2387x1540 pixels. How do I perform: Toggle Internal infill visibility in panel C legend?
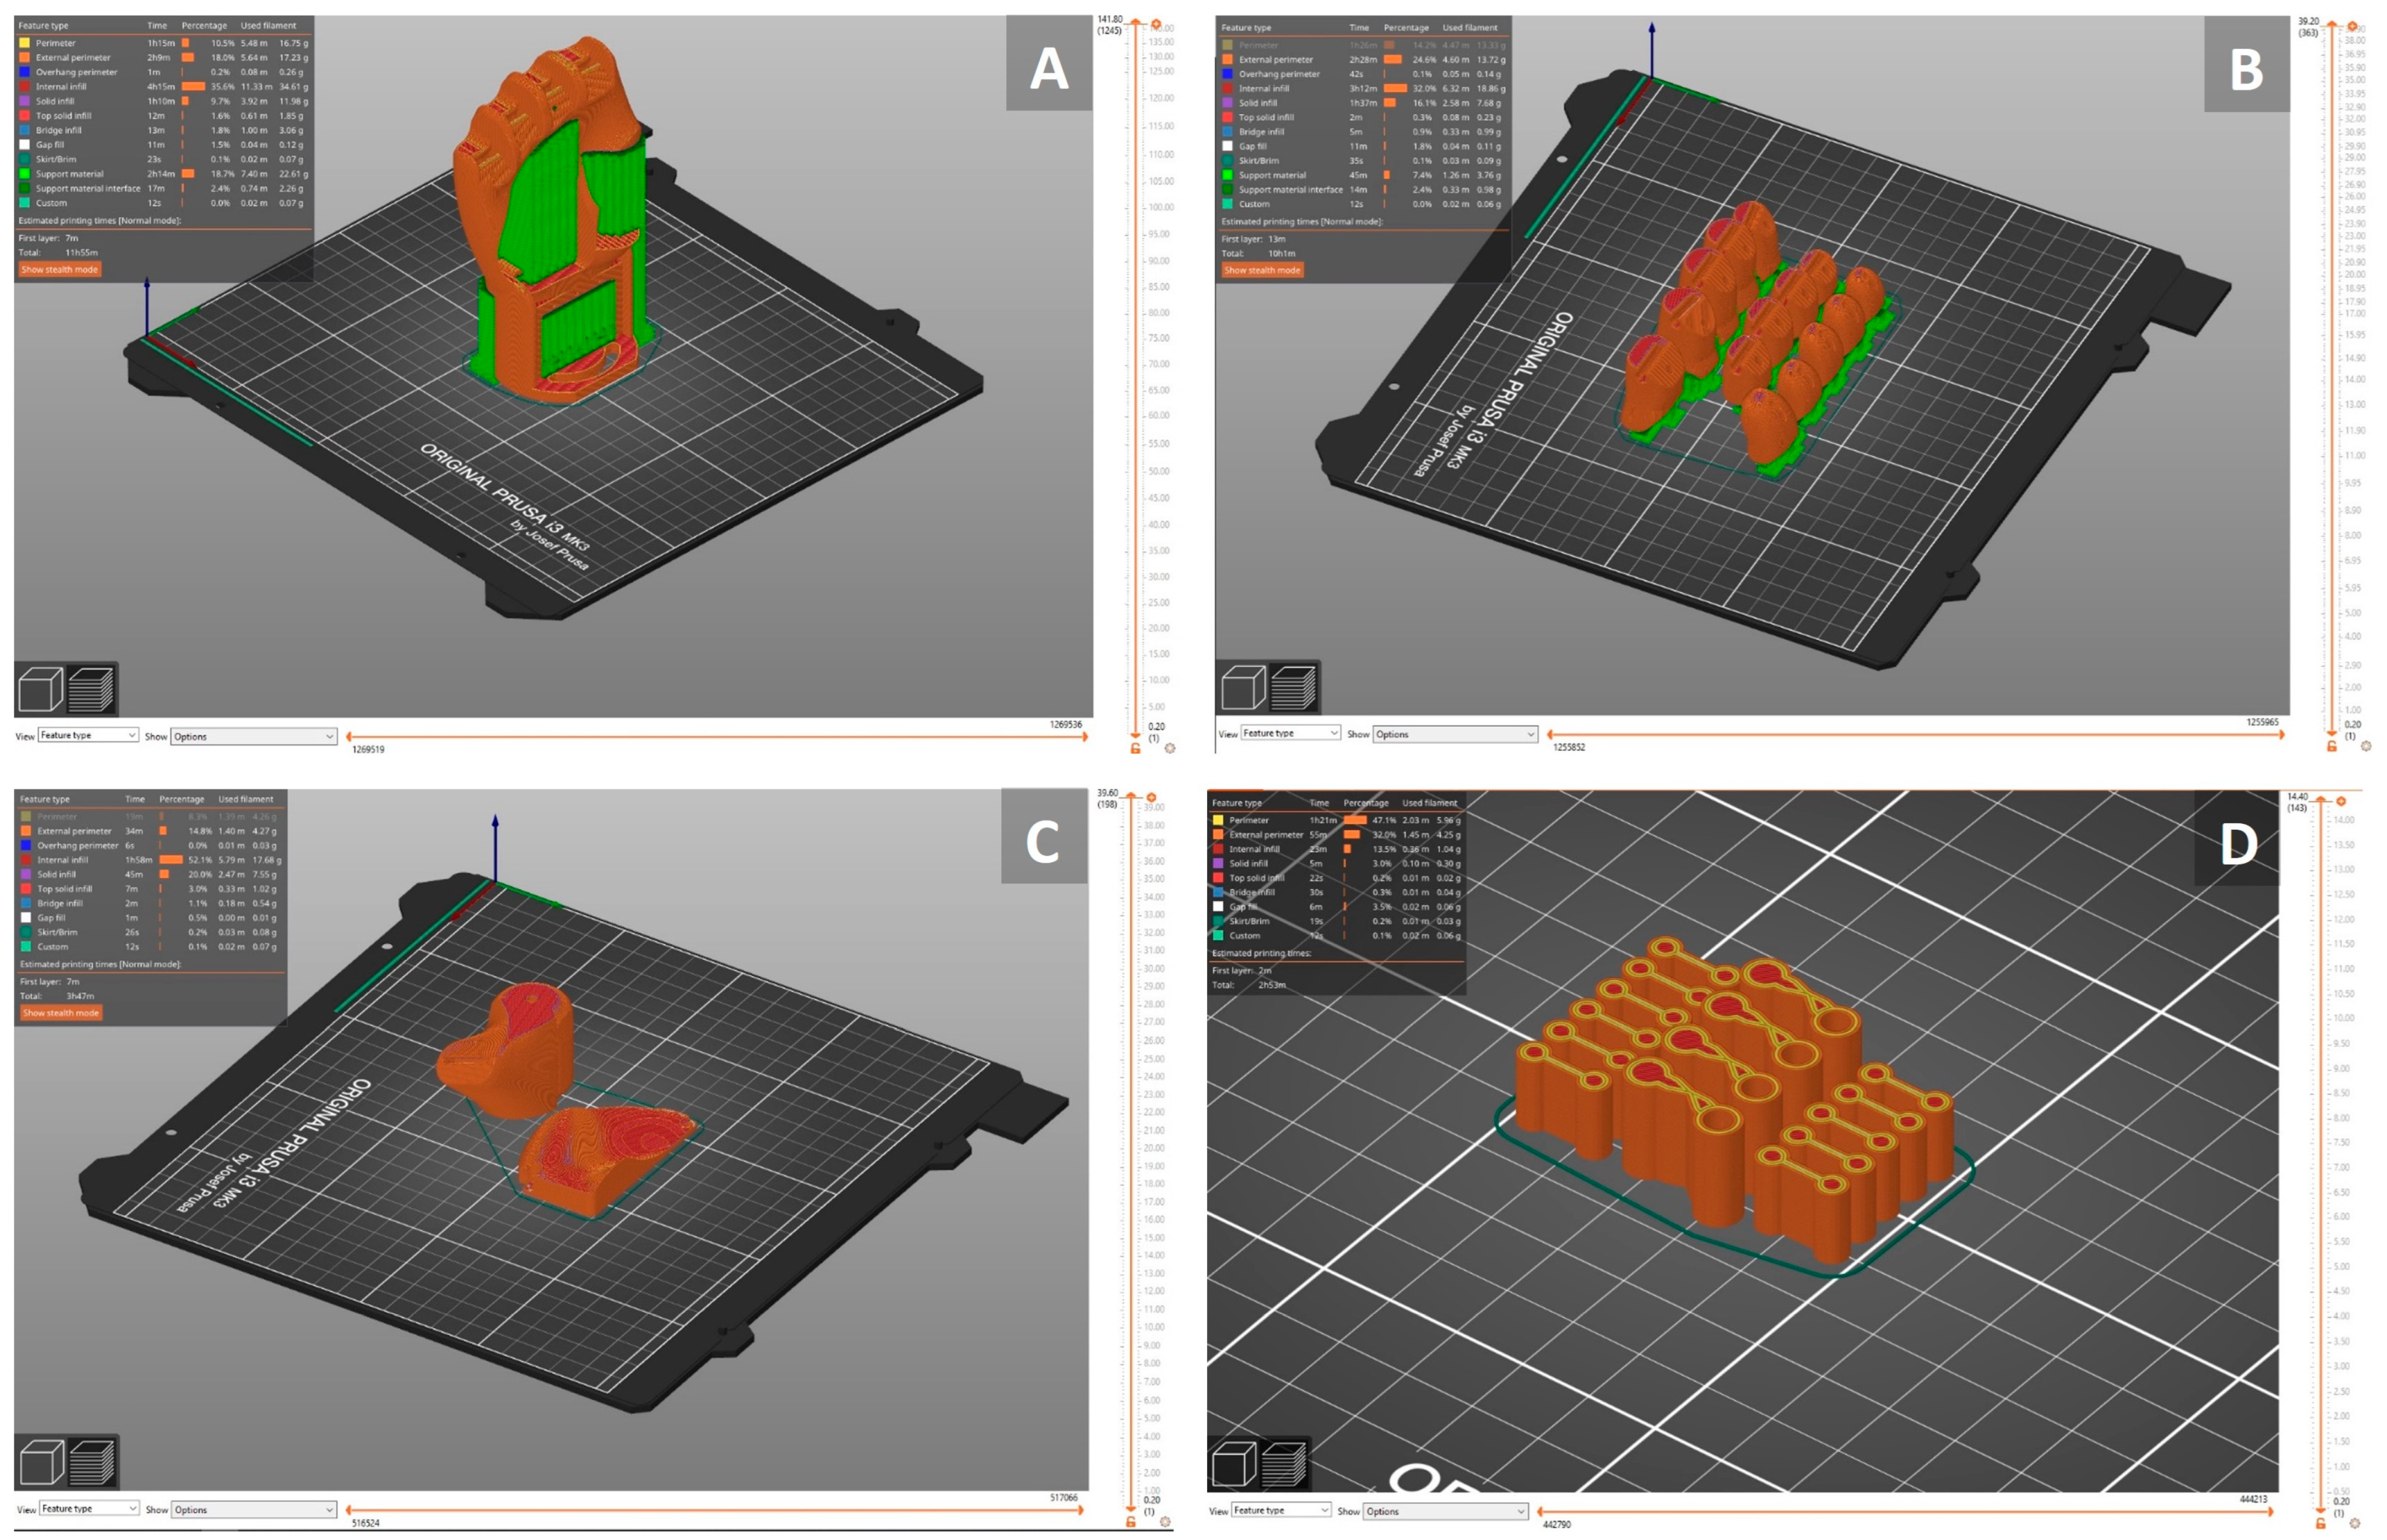(62, 860)
